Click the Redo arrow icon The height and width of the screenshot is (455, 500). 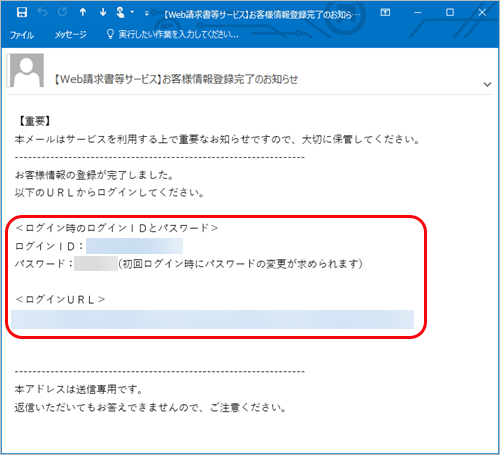tap(62, 13)
